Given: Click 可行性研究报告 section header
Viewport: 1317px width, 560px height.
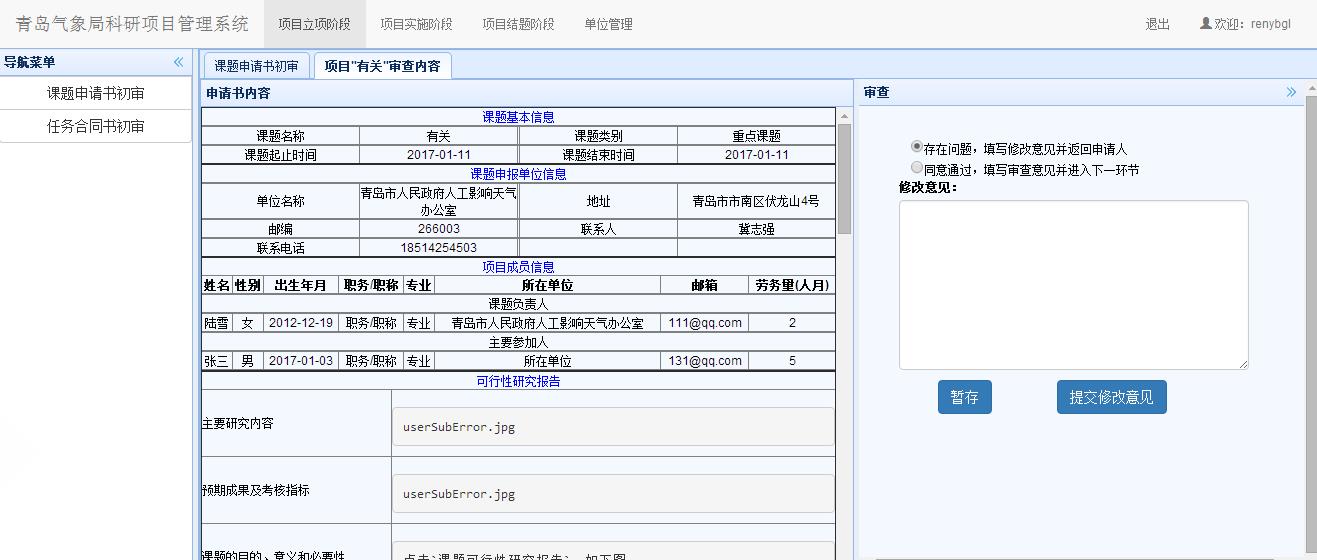Looking at the screenshot, I should tap(518, 381).
